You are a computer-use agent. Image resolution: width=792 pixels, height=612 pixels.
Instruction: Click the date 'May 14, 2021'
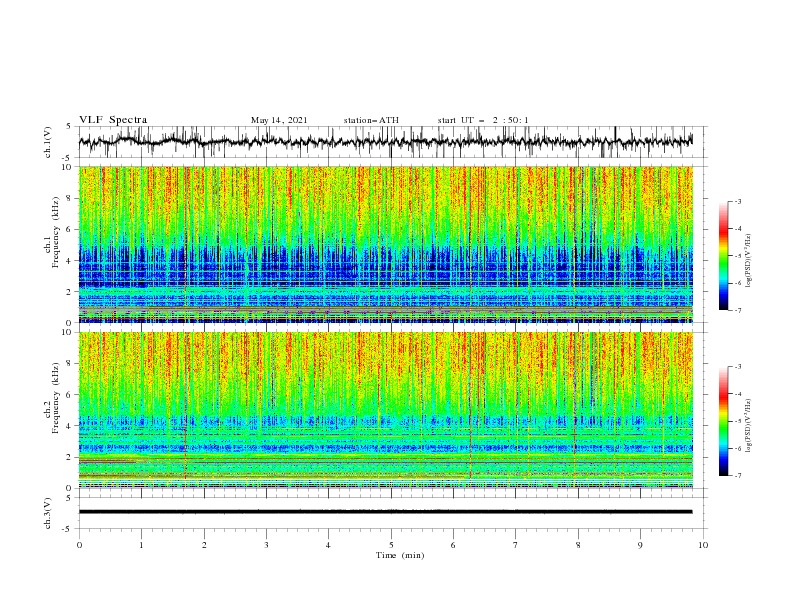coord(279,120)
